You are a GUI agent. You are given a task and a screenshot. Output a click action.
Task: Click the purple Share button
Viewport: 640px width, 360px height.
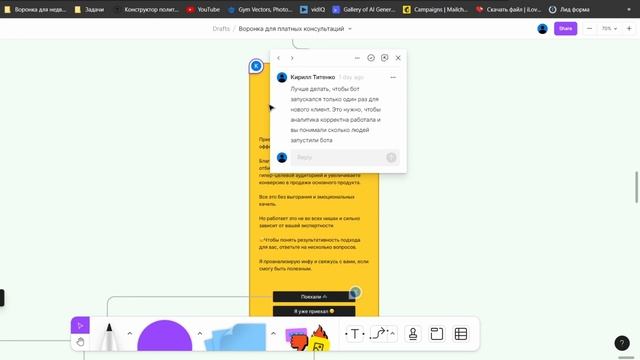pyautogui.click(x=565, y=29)
